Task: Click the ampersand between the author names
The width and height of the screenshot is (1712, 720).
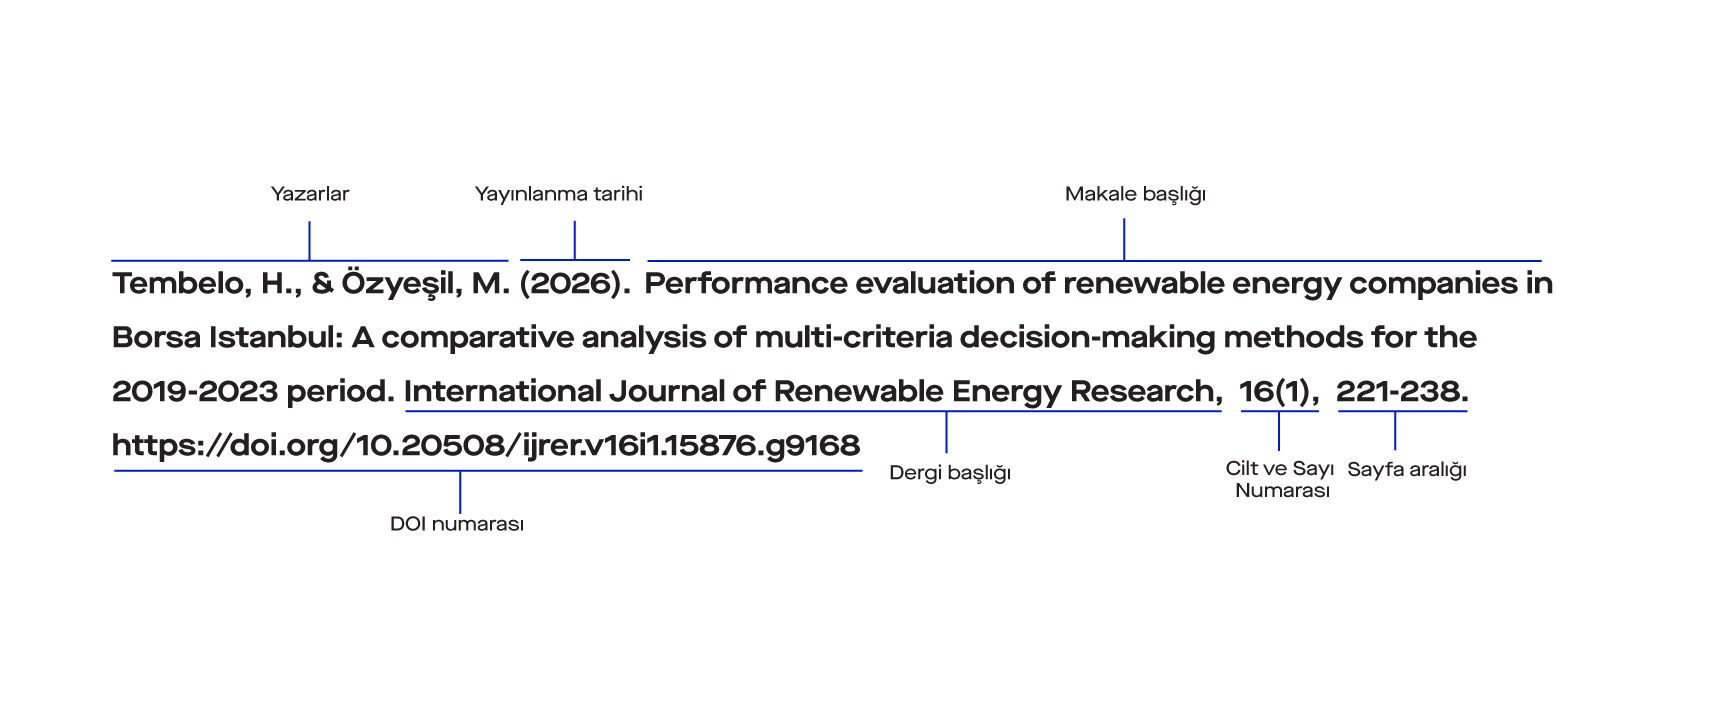Action: [322, 284]
